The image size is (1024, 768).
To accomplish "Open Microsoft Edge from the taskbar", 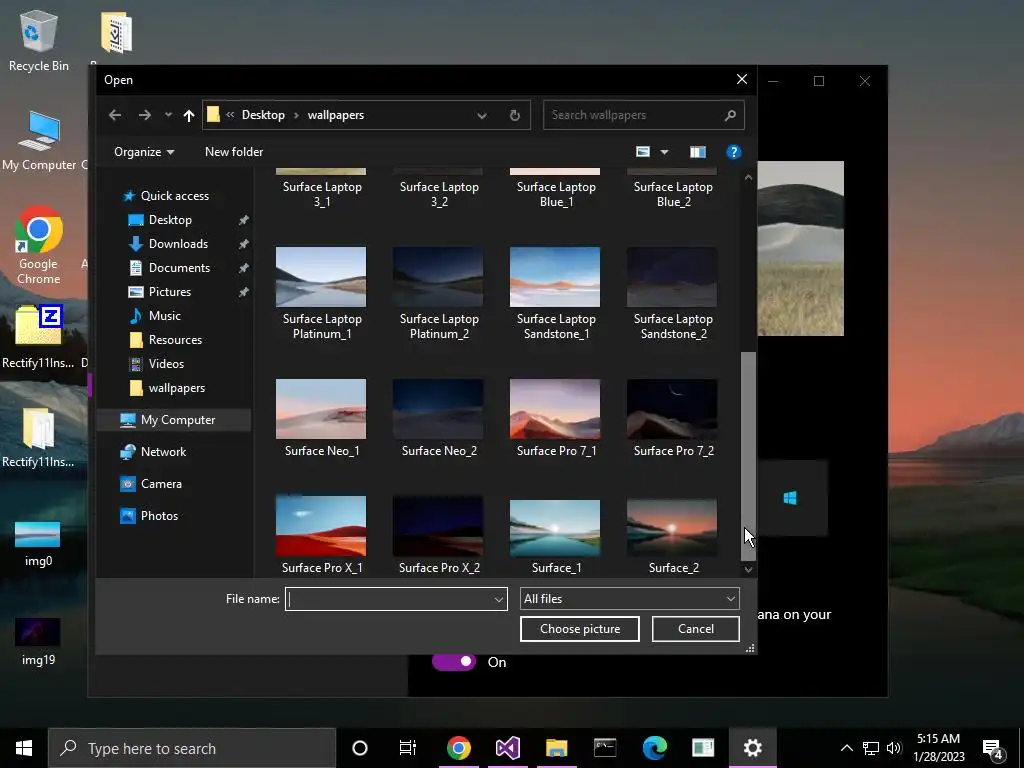I will coord(654,748).
